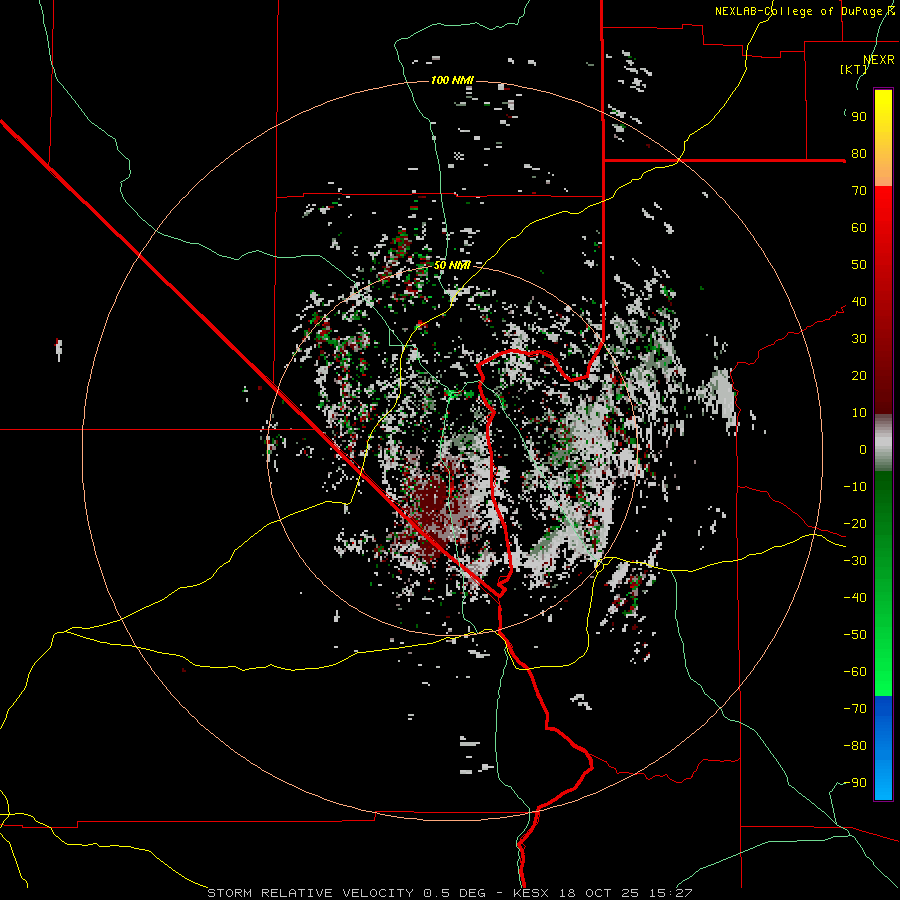This screenshot has height=900, width=900.
Task: Select the 0 value on velocity scale
Action: [863, 449]
